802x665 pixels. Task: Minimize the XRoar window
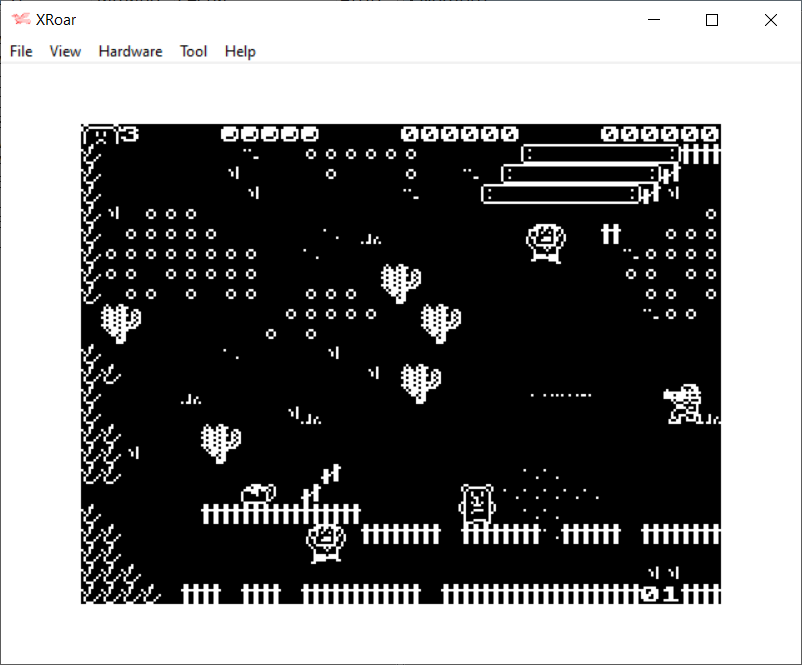pos(654,20)
